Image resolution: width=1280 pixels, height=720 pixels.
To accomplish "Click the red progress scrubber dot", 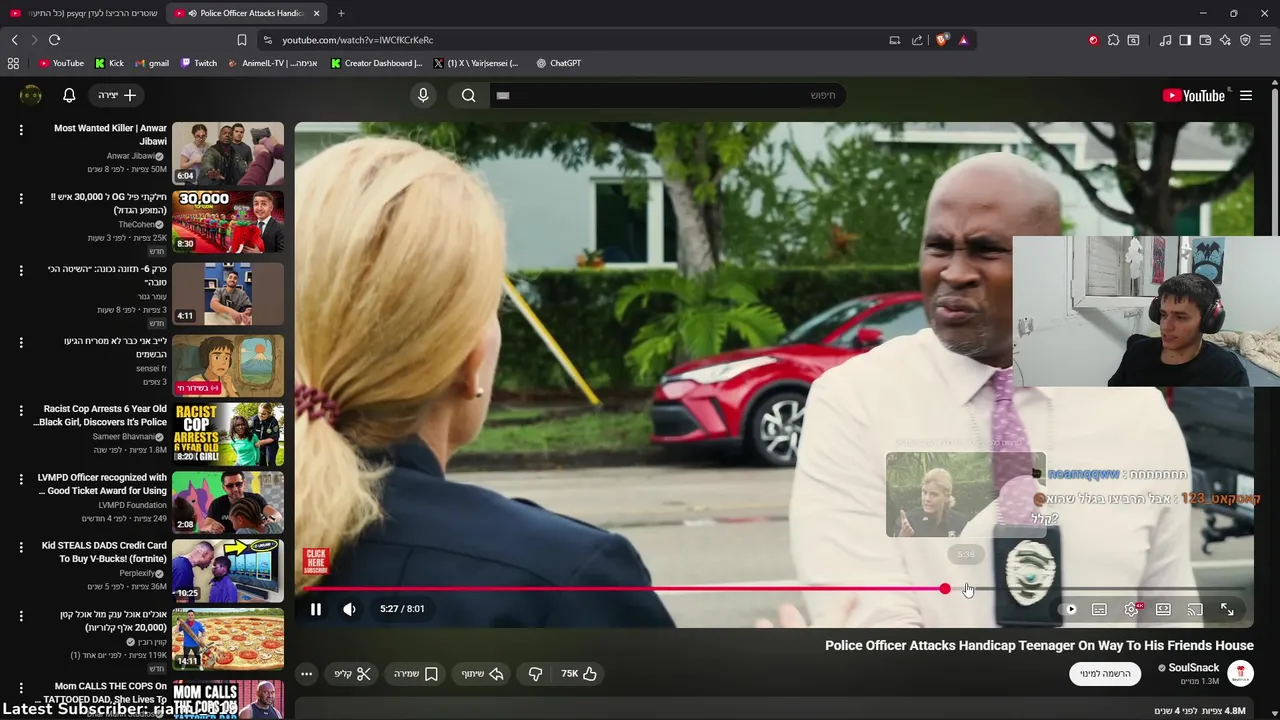I will point(945,589).
